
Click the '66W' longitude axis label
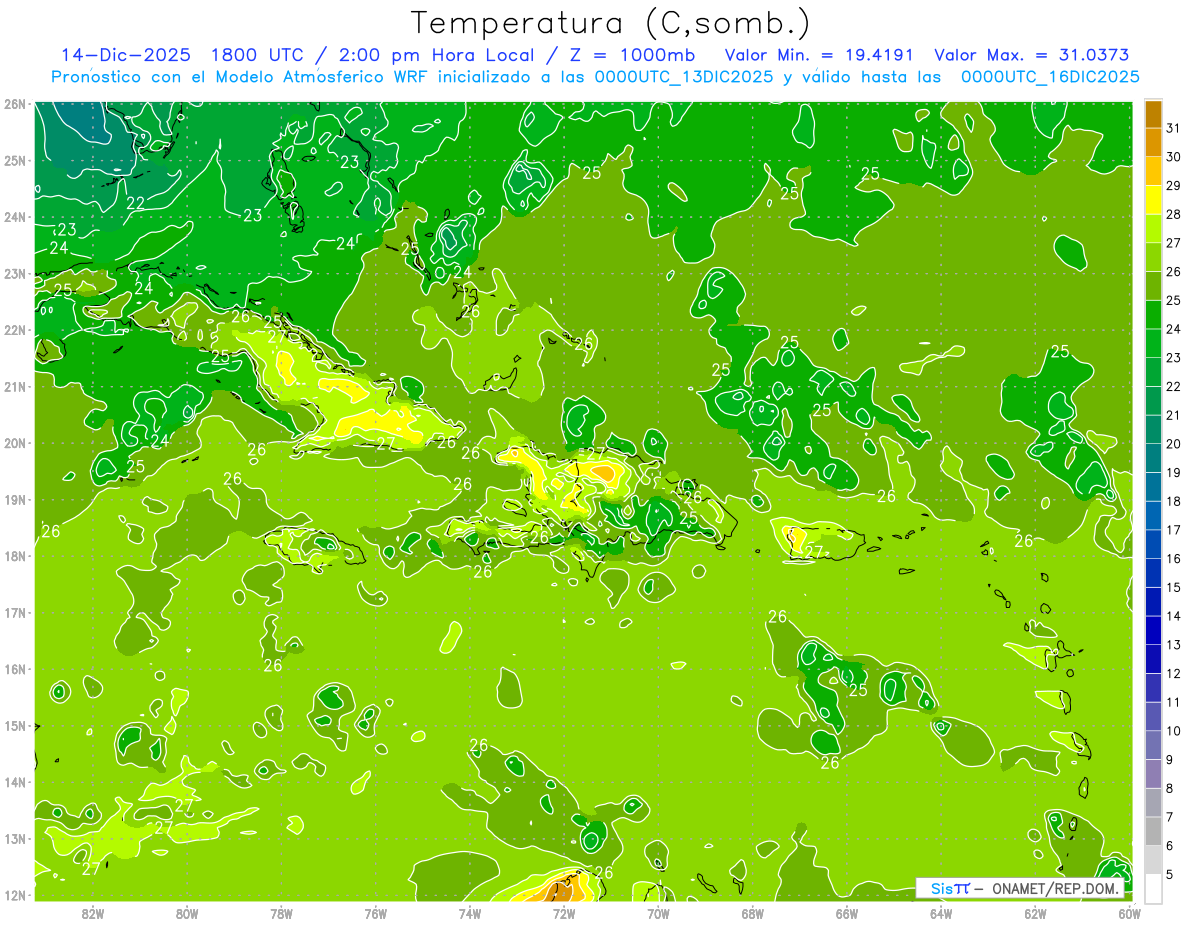click(x=847, y=913)
